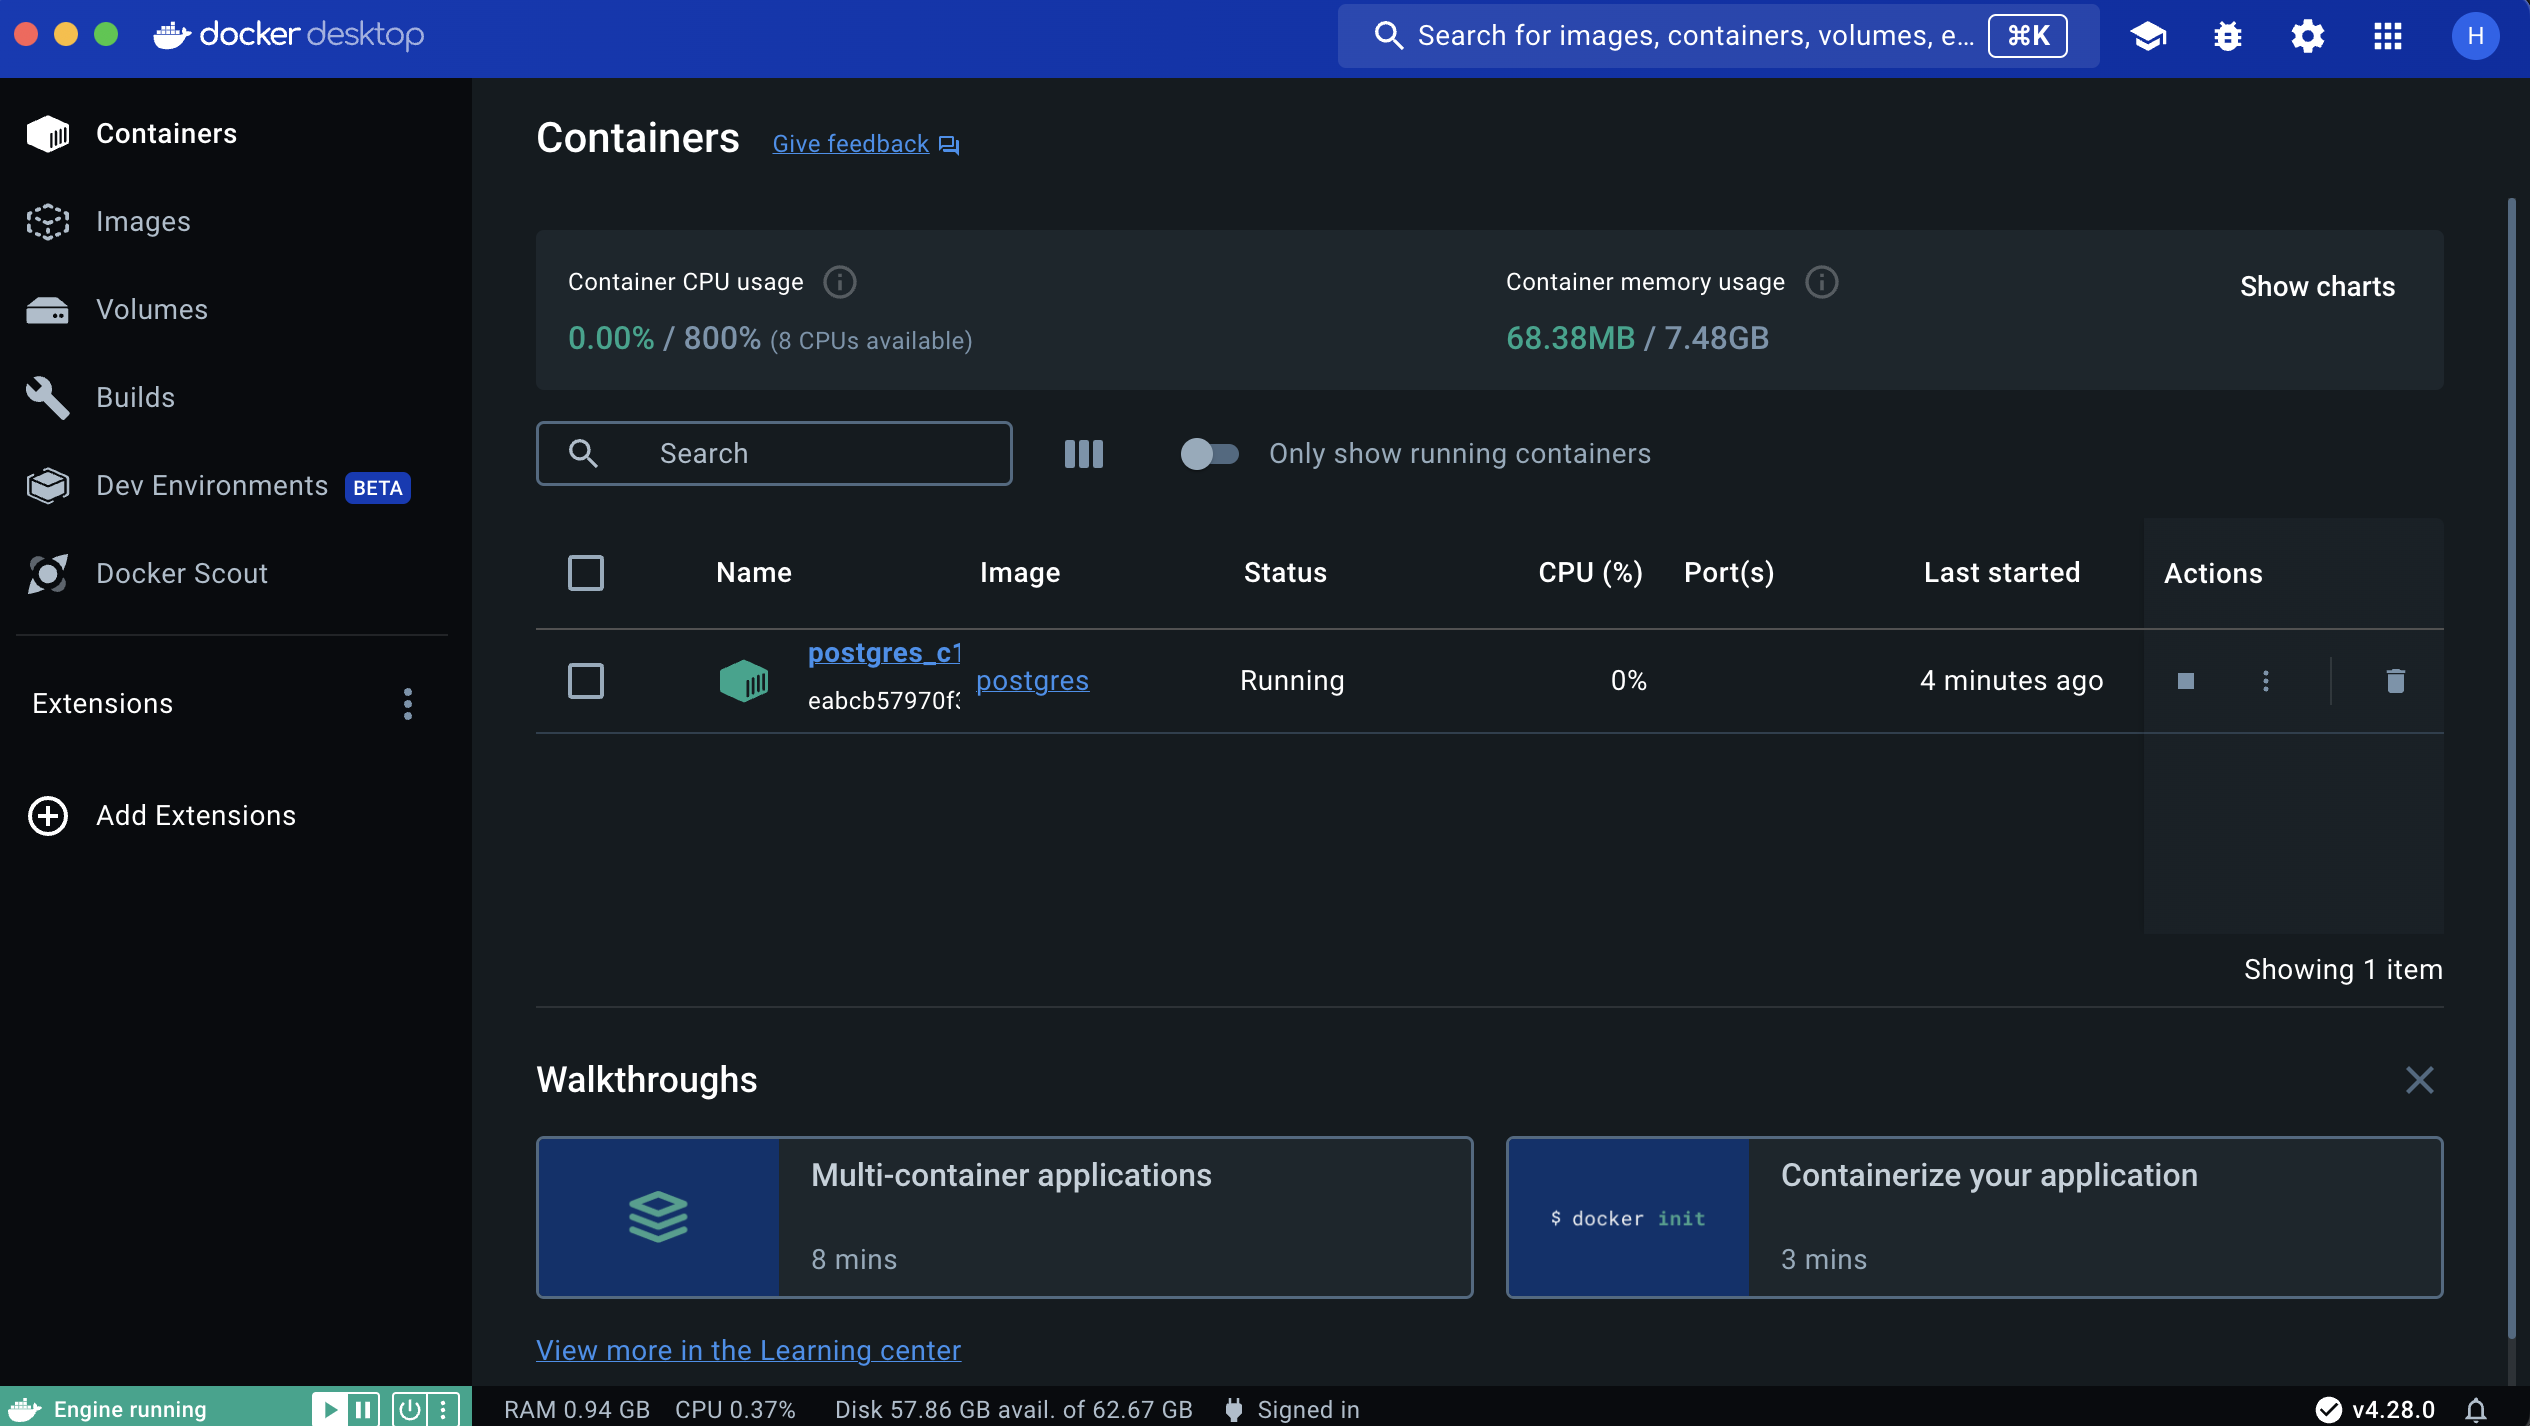Close the Walkthroughs section
2530x1426 pixels.
point(2420,1080)
